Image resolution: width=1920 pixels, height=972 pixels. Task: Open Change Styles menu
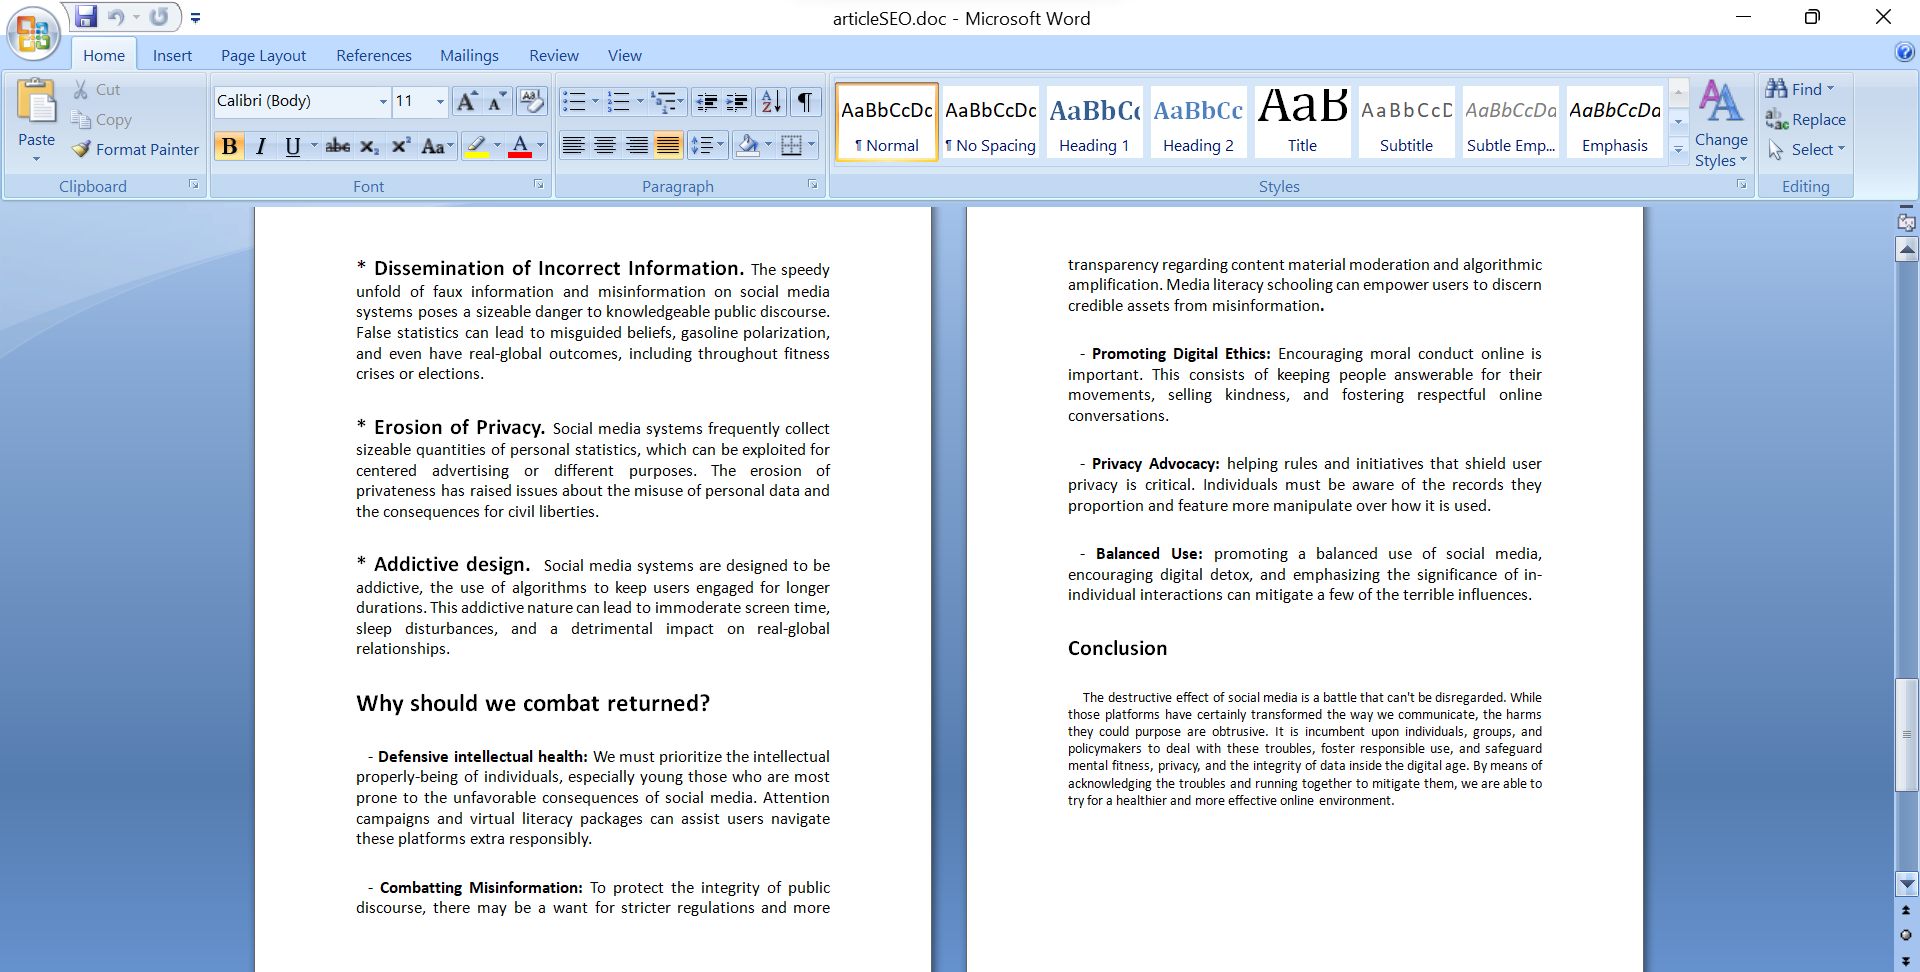pos(1721,123)
